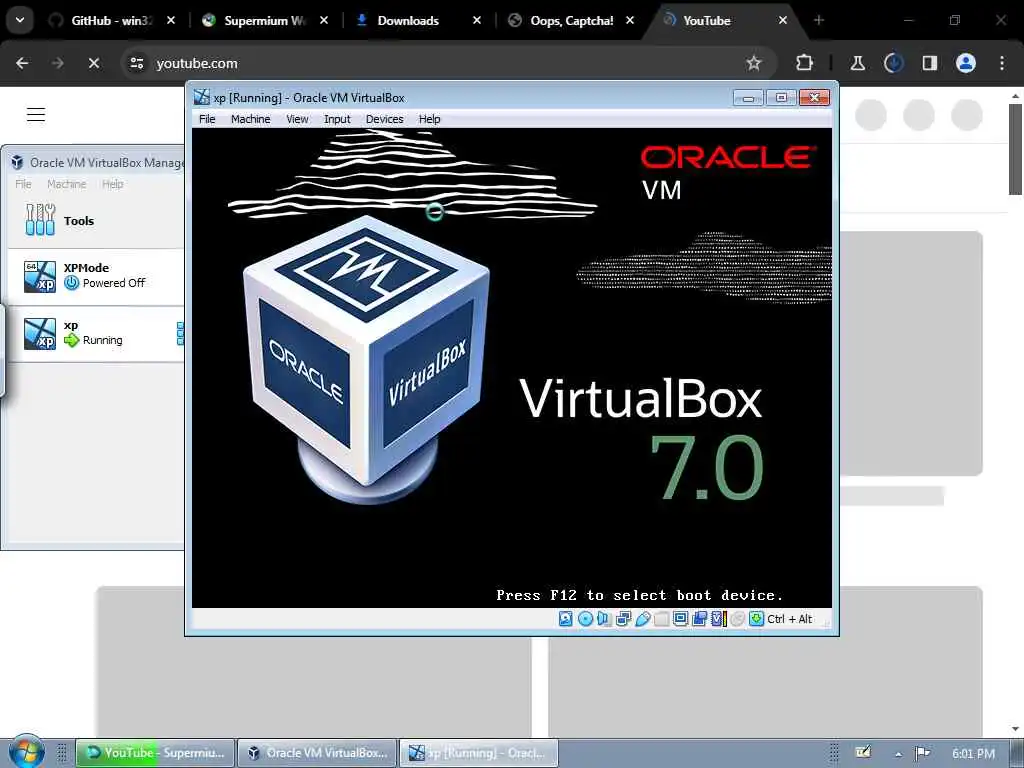The width and height of the screenshot is (1024, 768).
Task: Switch to the Oops, Captcha! tab
Action: [571, 20]
